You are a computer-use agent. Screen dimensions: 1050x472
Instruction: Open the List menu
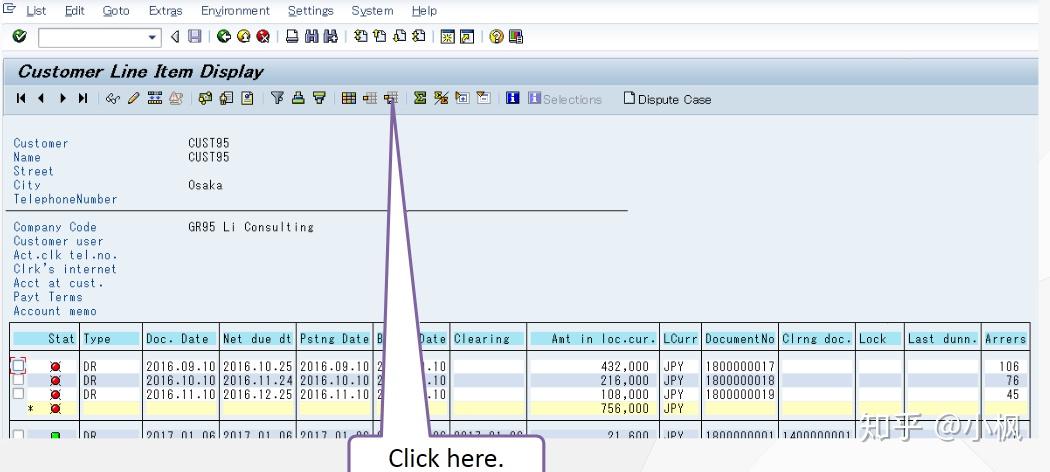(x=36, y=11)
